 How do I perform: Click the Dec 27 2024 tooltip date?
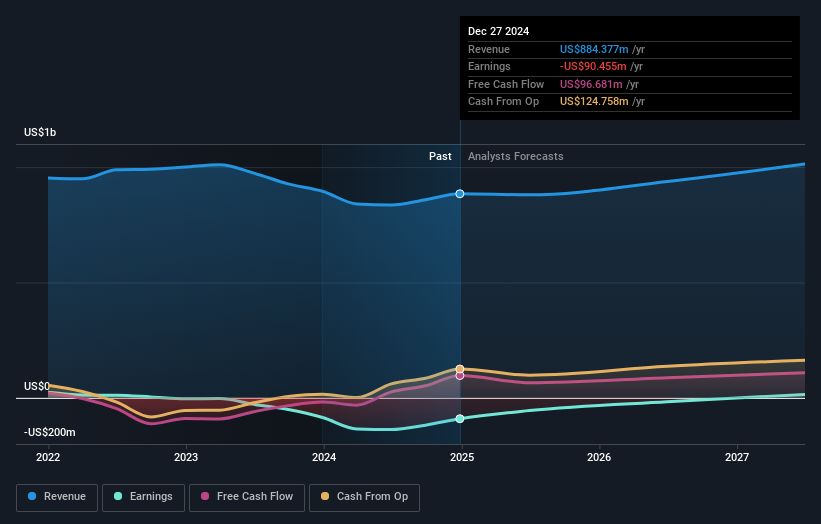498,31
